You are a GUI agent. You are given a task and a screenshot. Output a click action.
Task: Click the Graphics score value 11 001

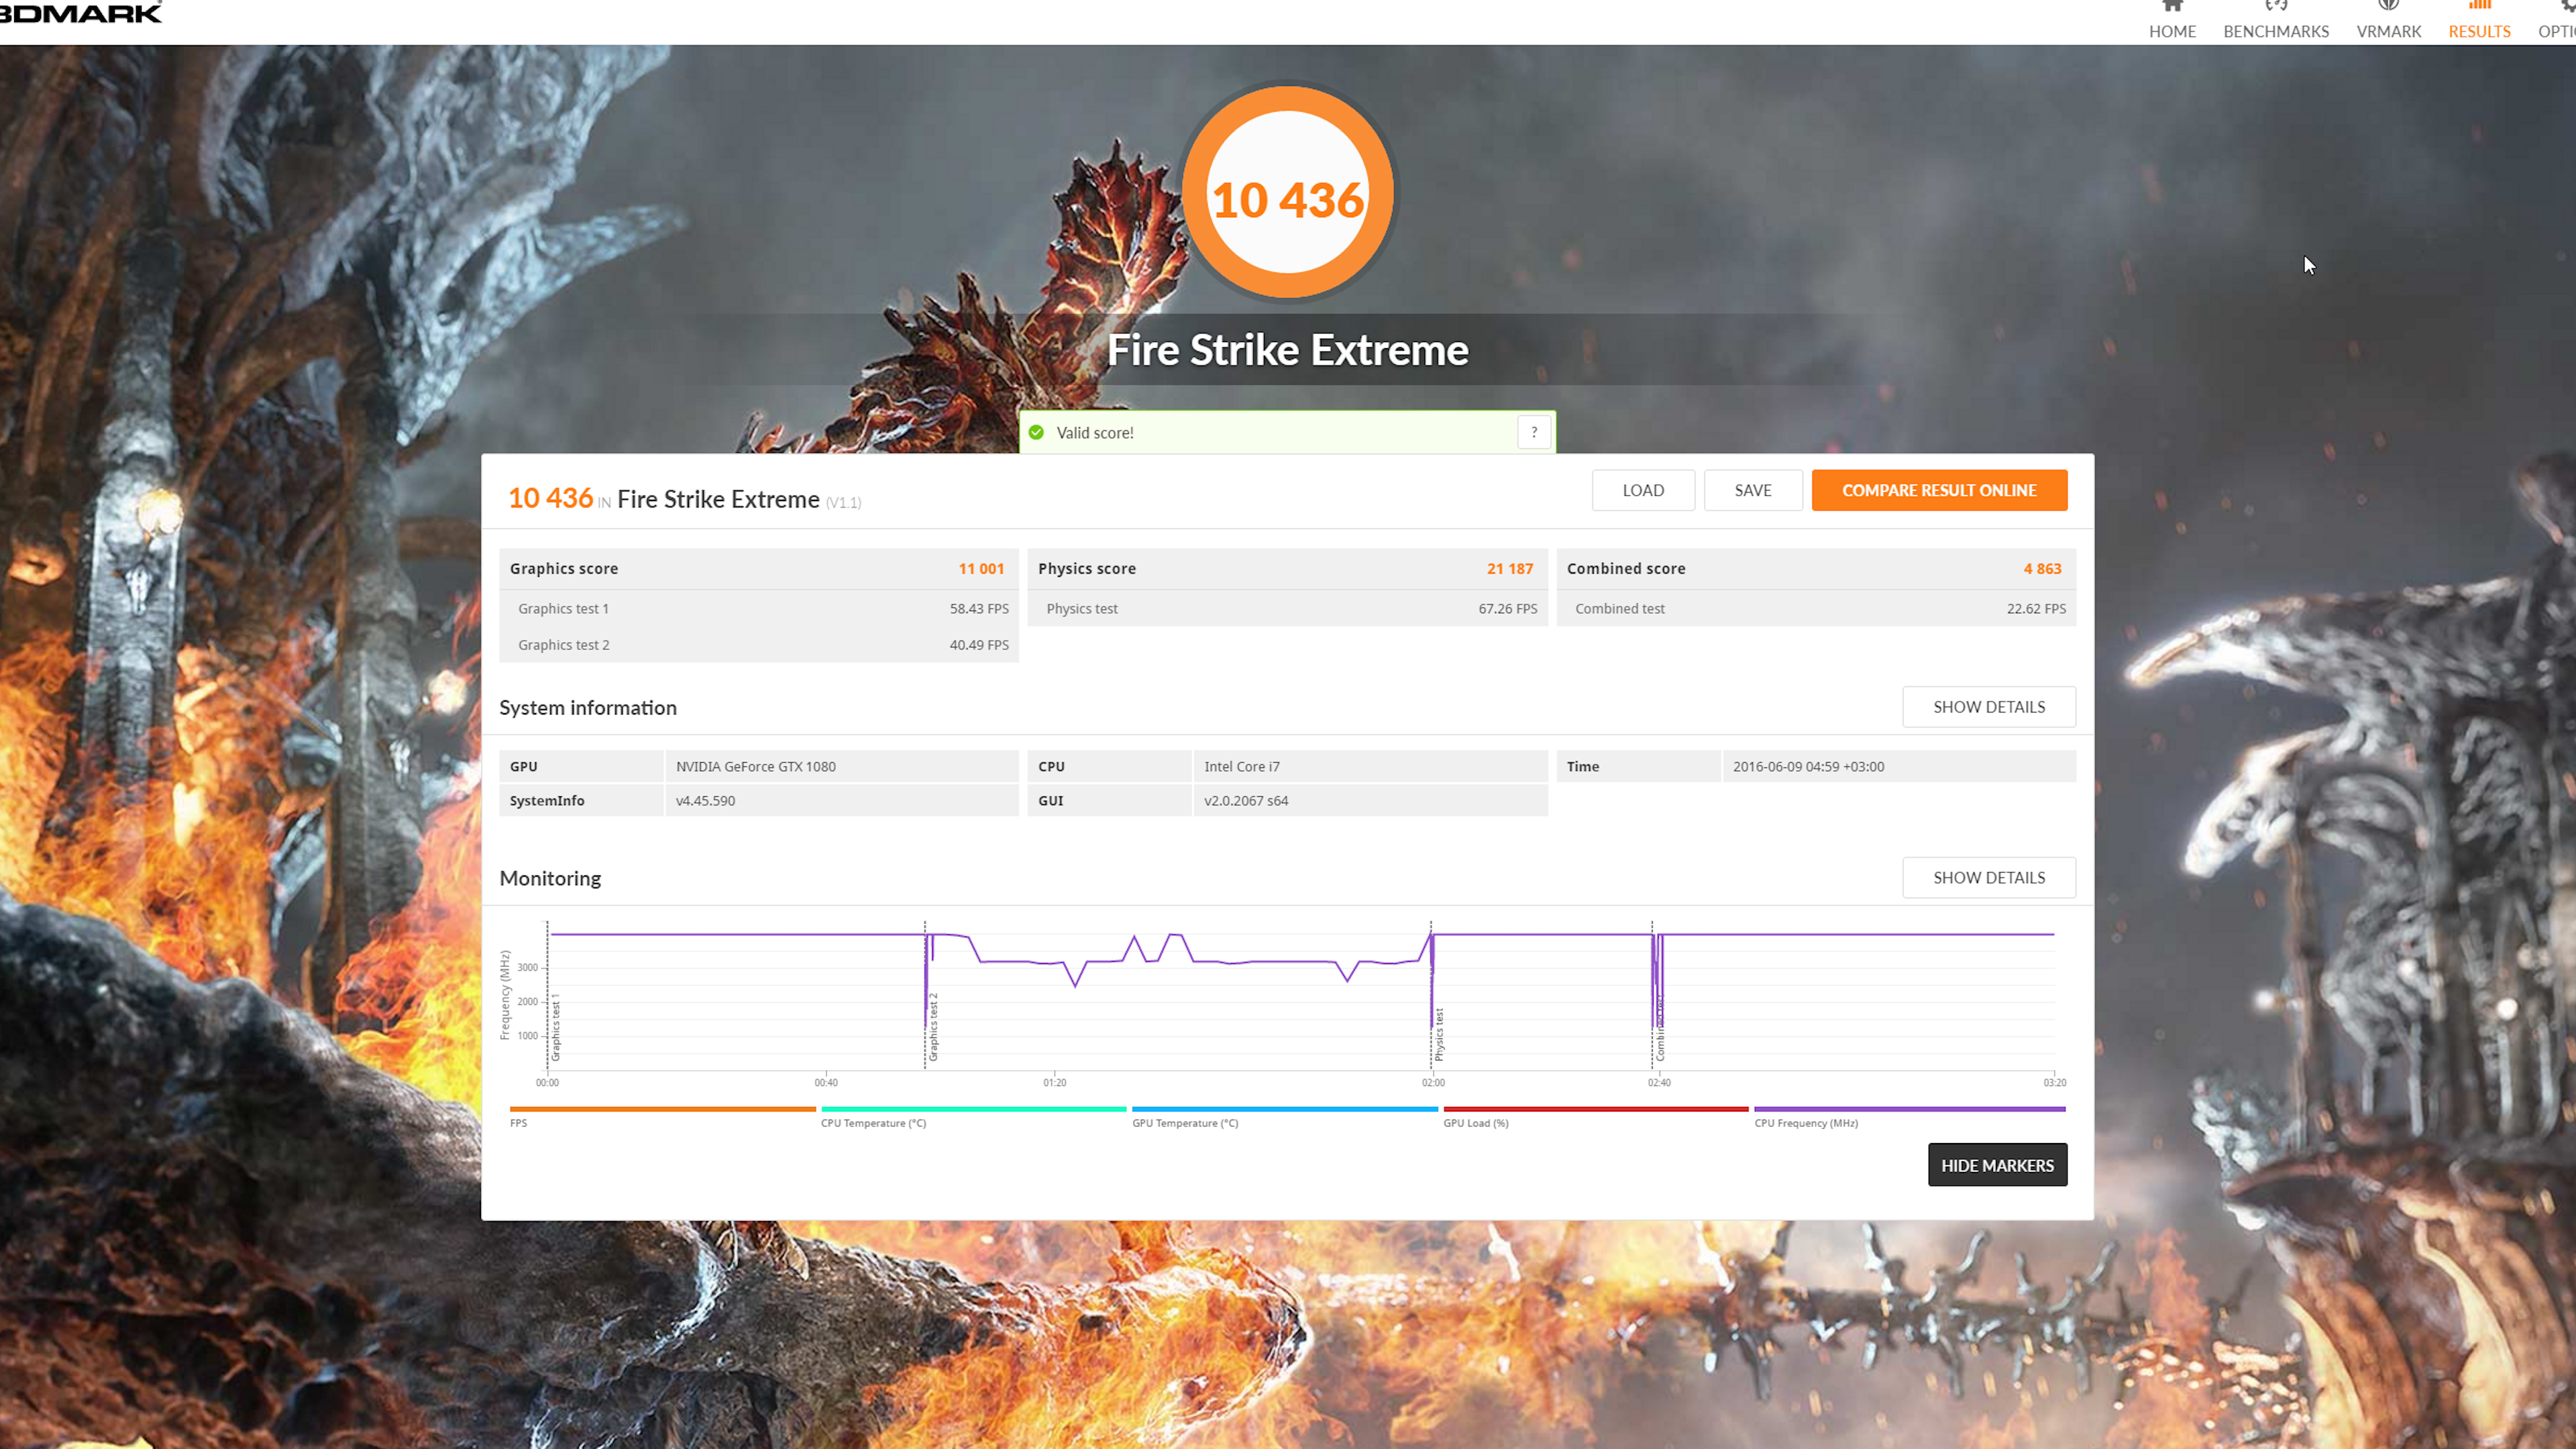(x=981, y=568)
